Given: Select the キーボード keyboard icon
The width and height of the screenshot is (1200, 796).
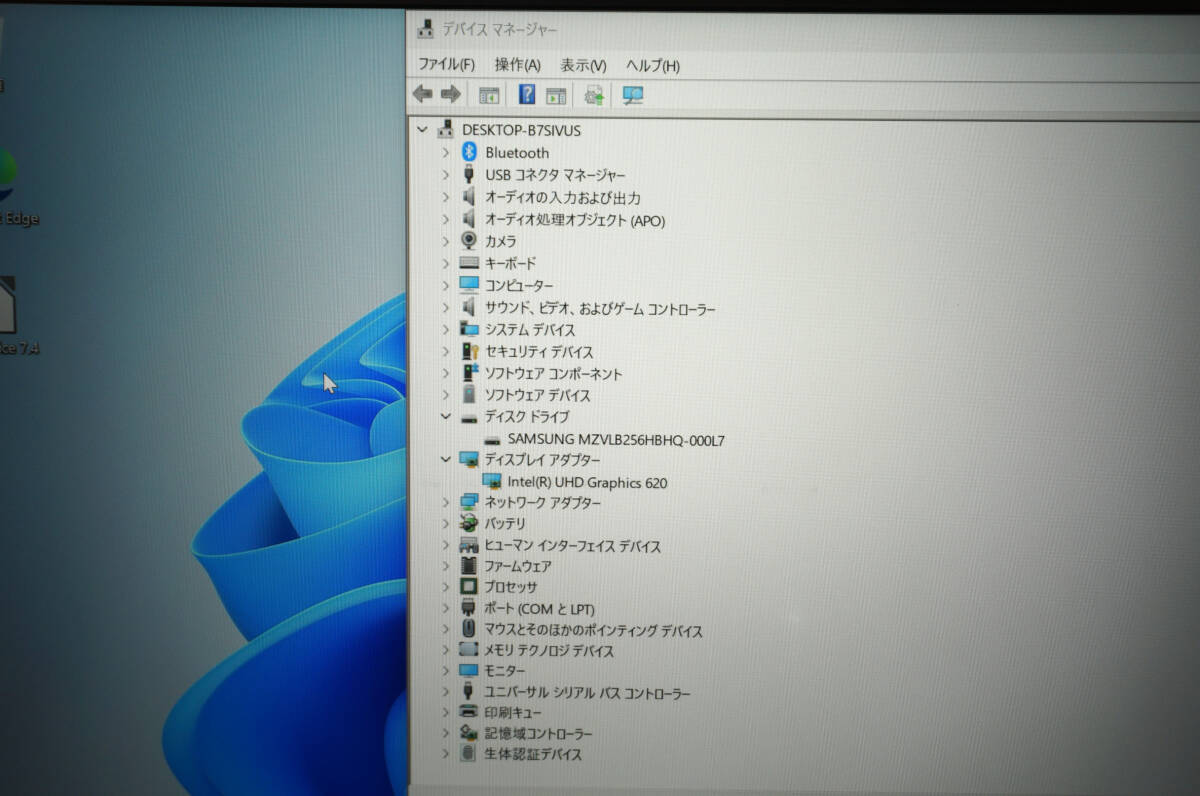Looking at the screenshot, I should click(469, 263).
